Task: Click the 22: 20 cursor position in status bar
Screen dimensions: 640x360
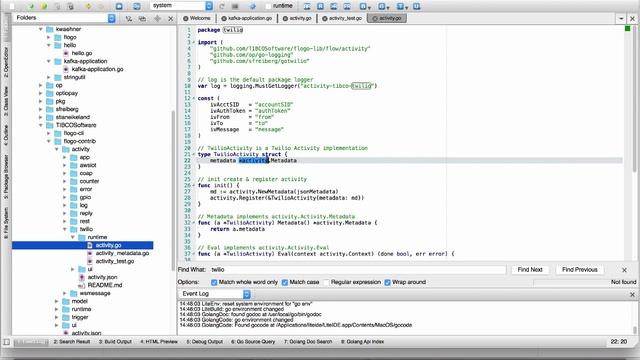Action: 619,342
